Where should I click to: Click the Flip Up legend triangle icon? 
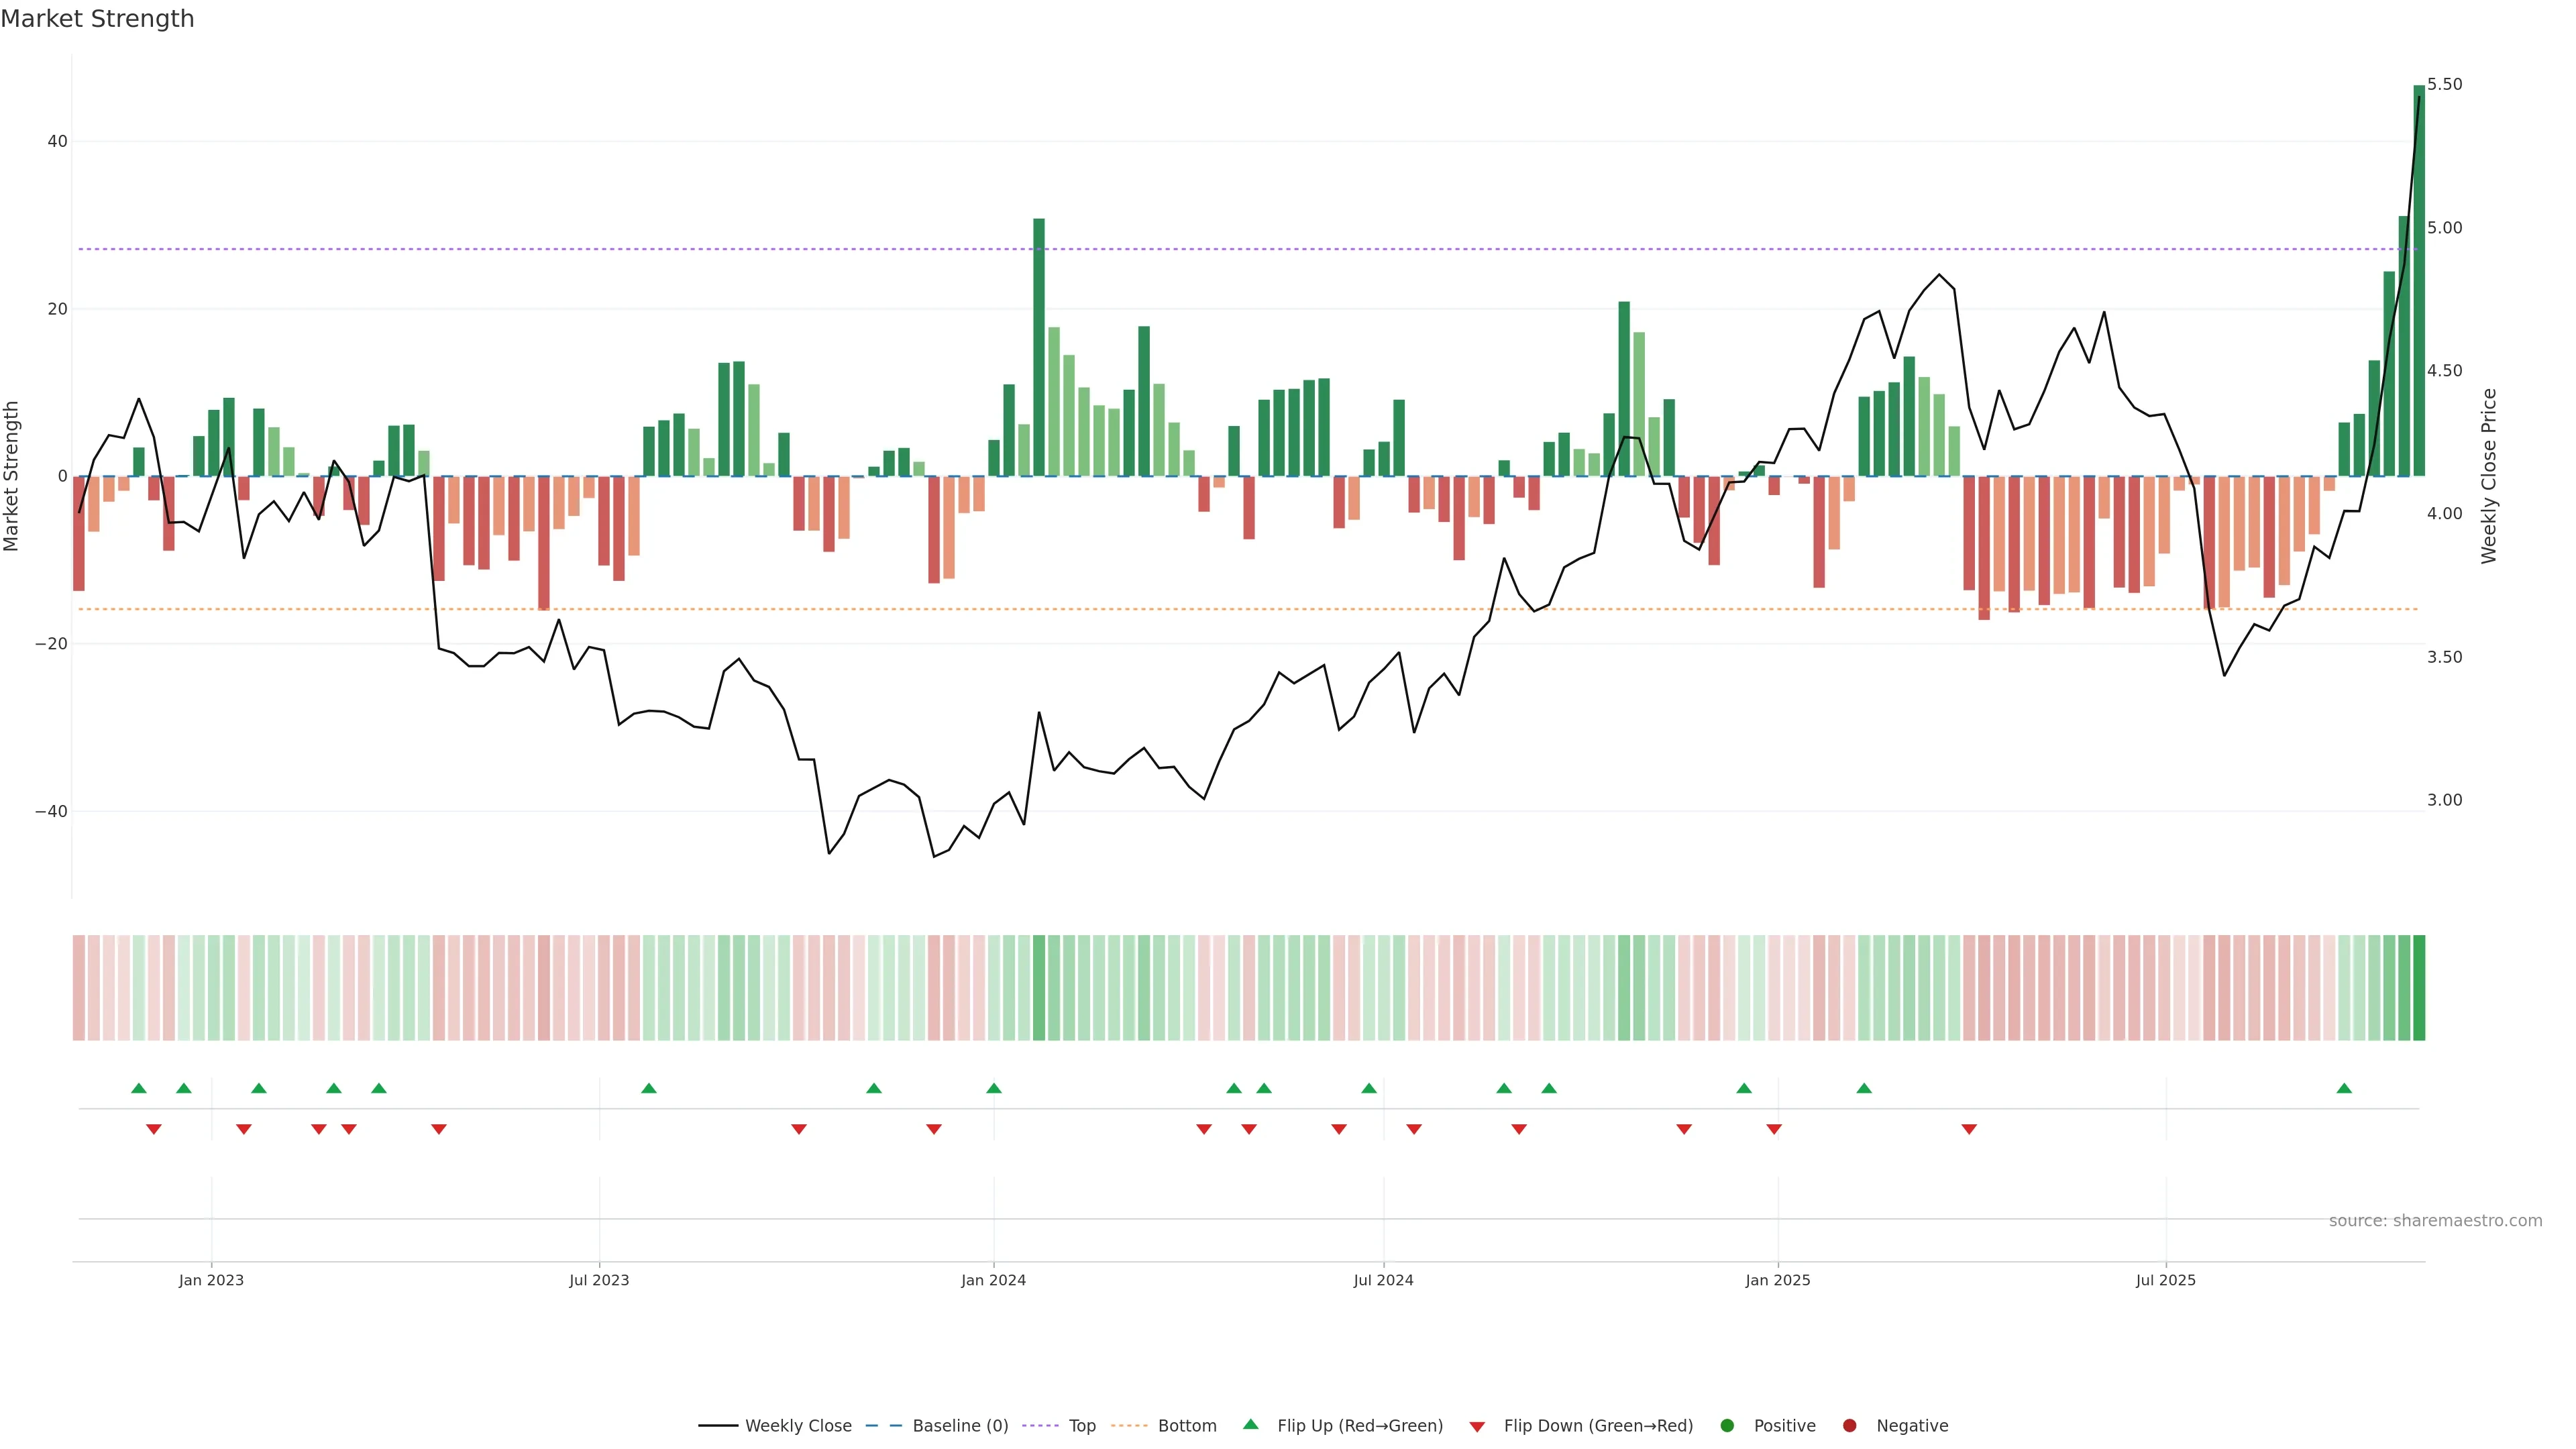(1250, 1424)
